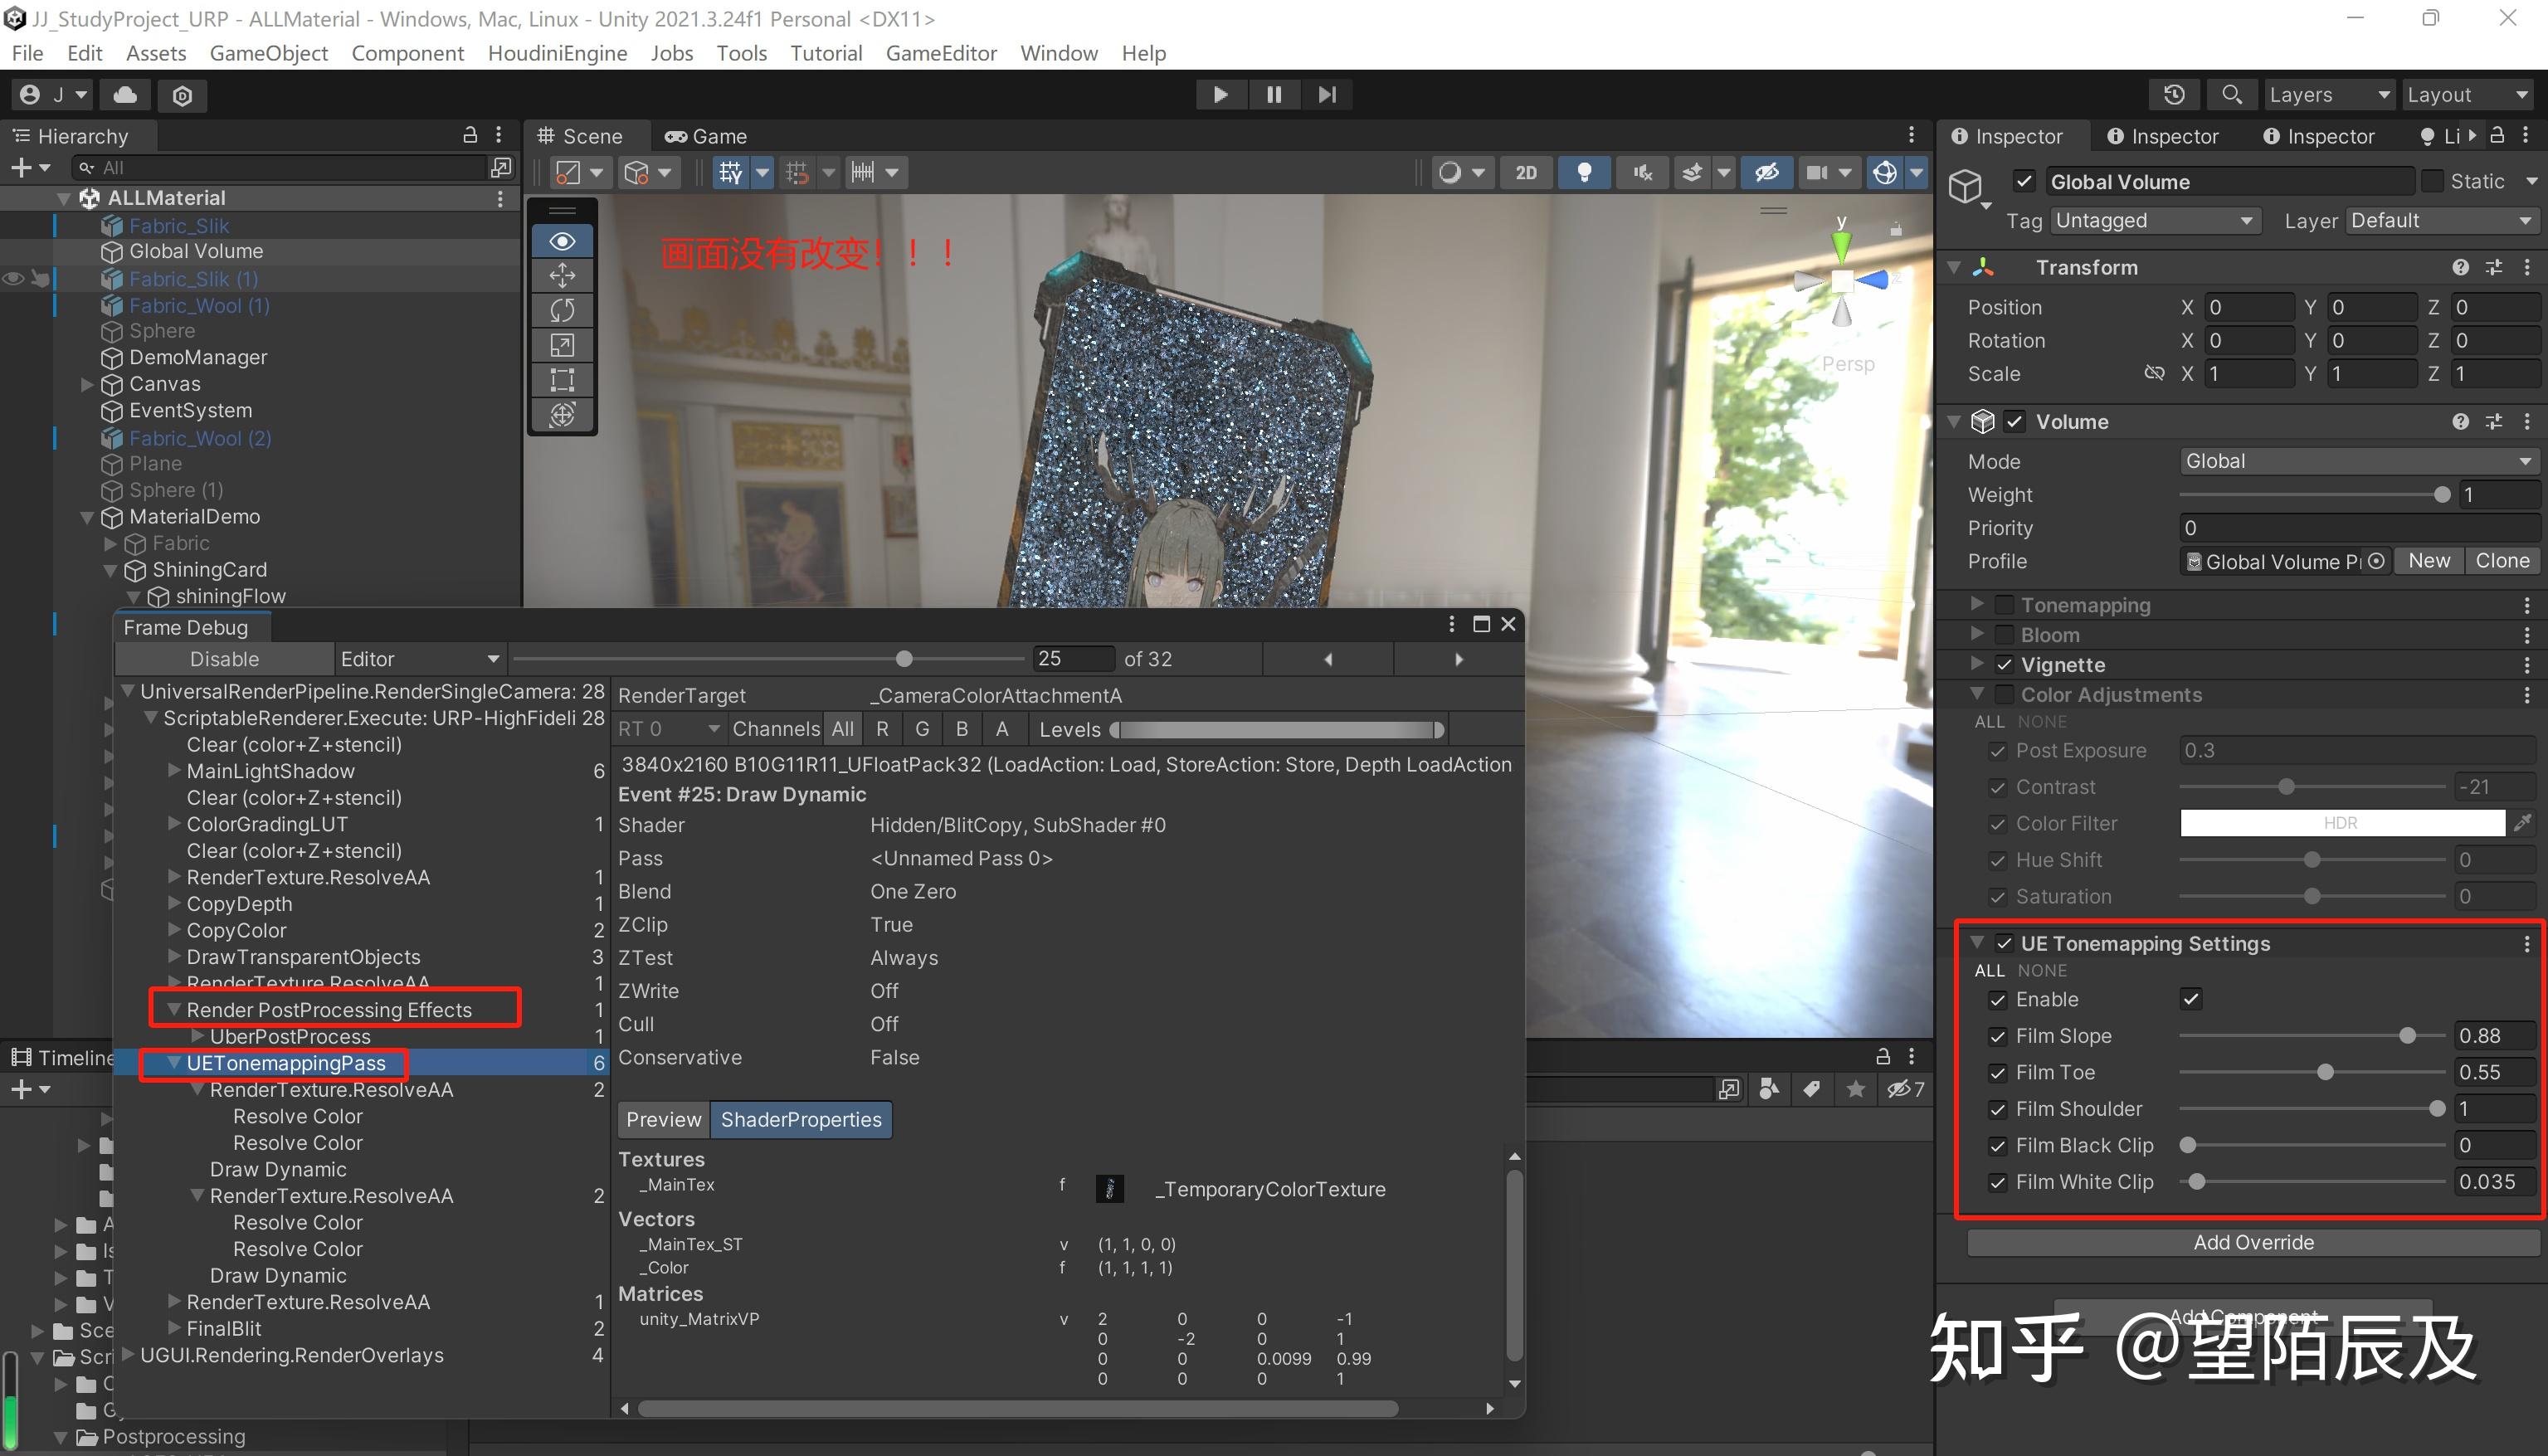This screenshot has height=1456, width=2548.
Task: Click the Add Override button
Action: click(x=2253, y=1242)
